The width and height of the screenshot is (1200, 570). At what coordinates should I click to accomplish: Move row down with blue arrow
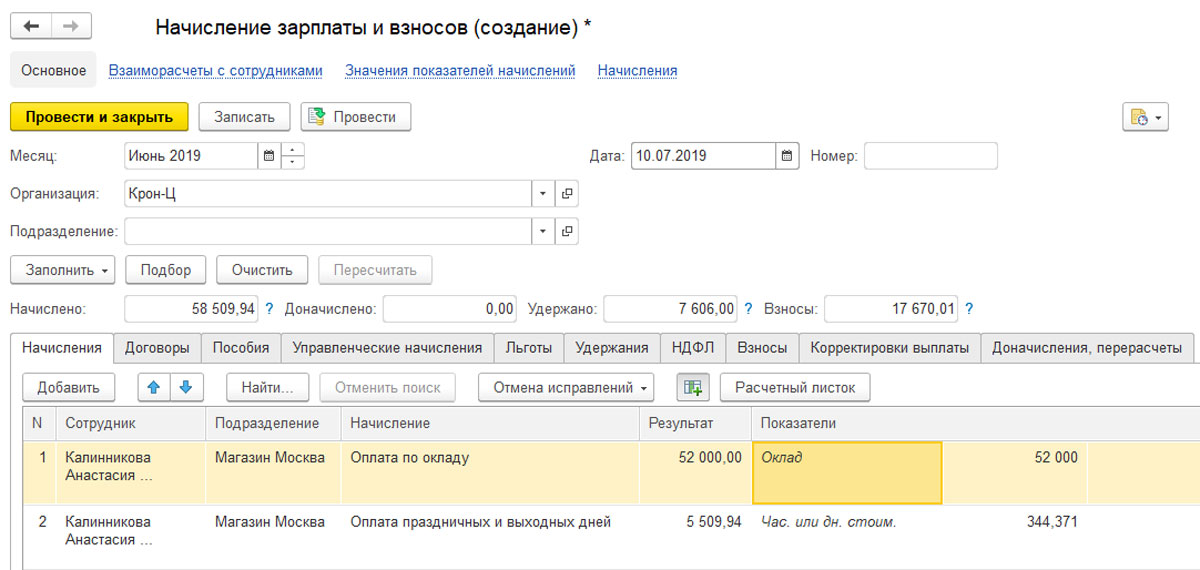185,387
